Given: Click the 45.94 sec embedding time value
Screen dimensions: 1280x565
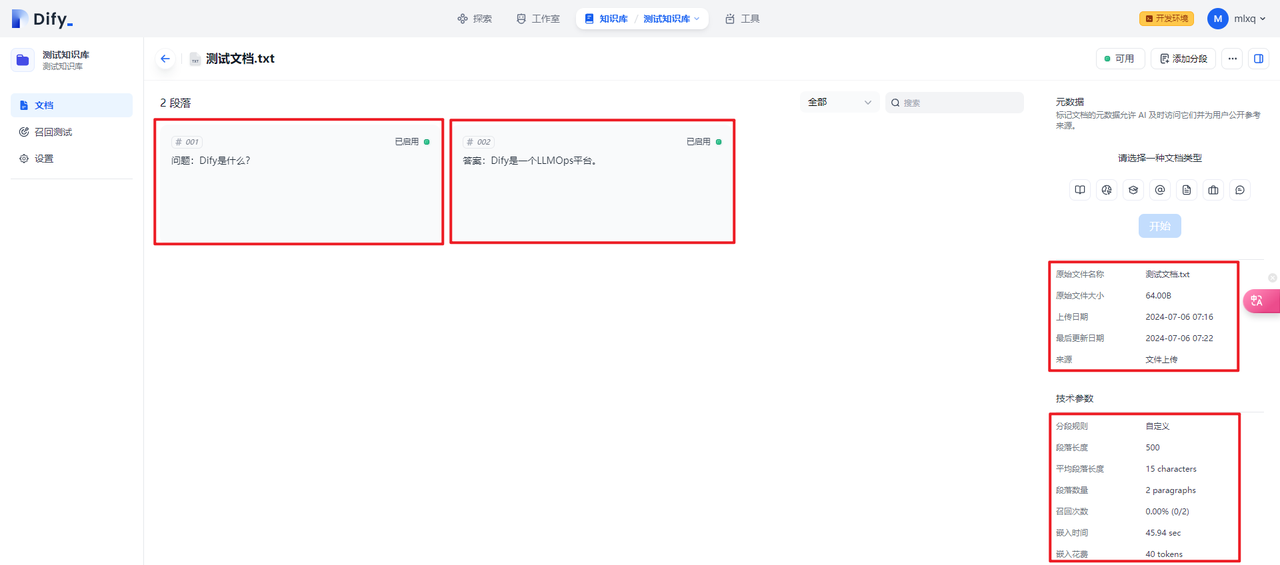Looking at the screenshot, I should coord(1163,533).
